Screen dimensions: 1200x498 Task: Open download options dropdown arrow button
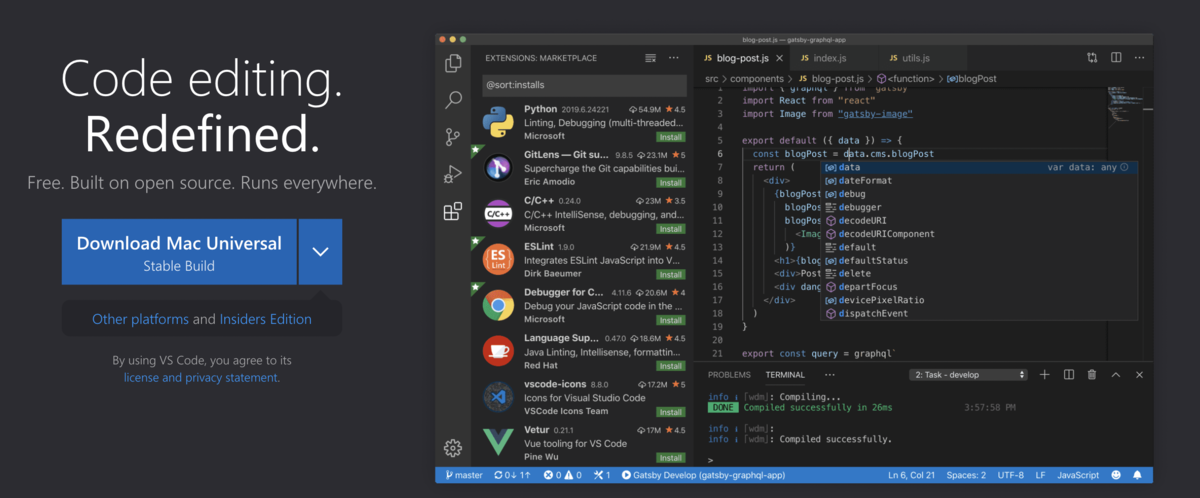click(320, 252)
